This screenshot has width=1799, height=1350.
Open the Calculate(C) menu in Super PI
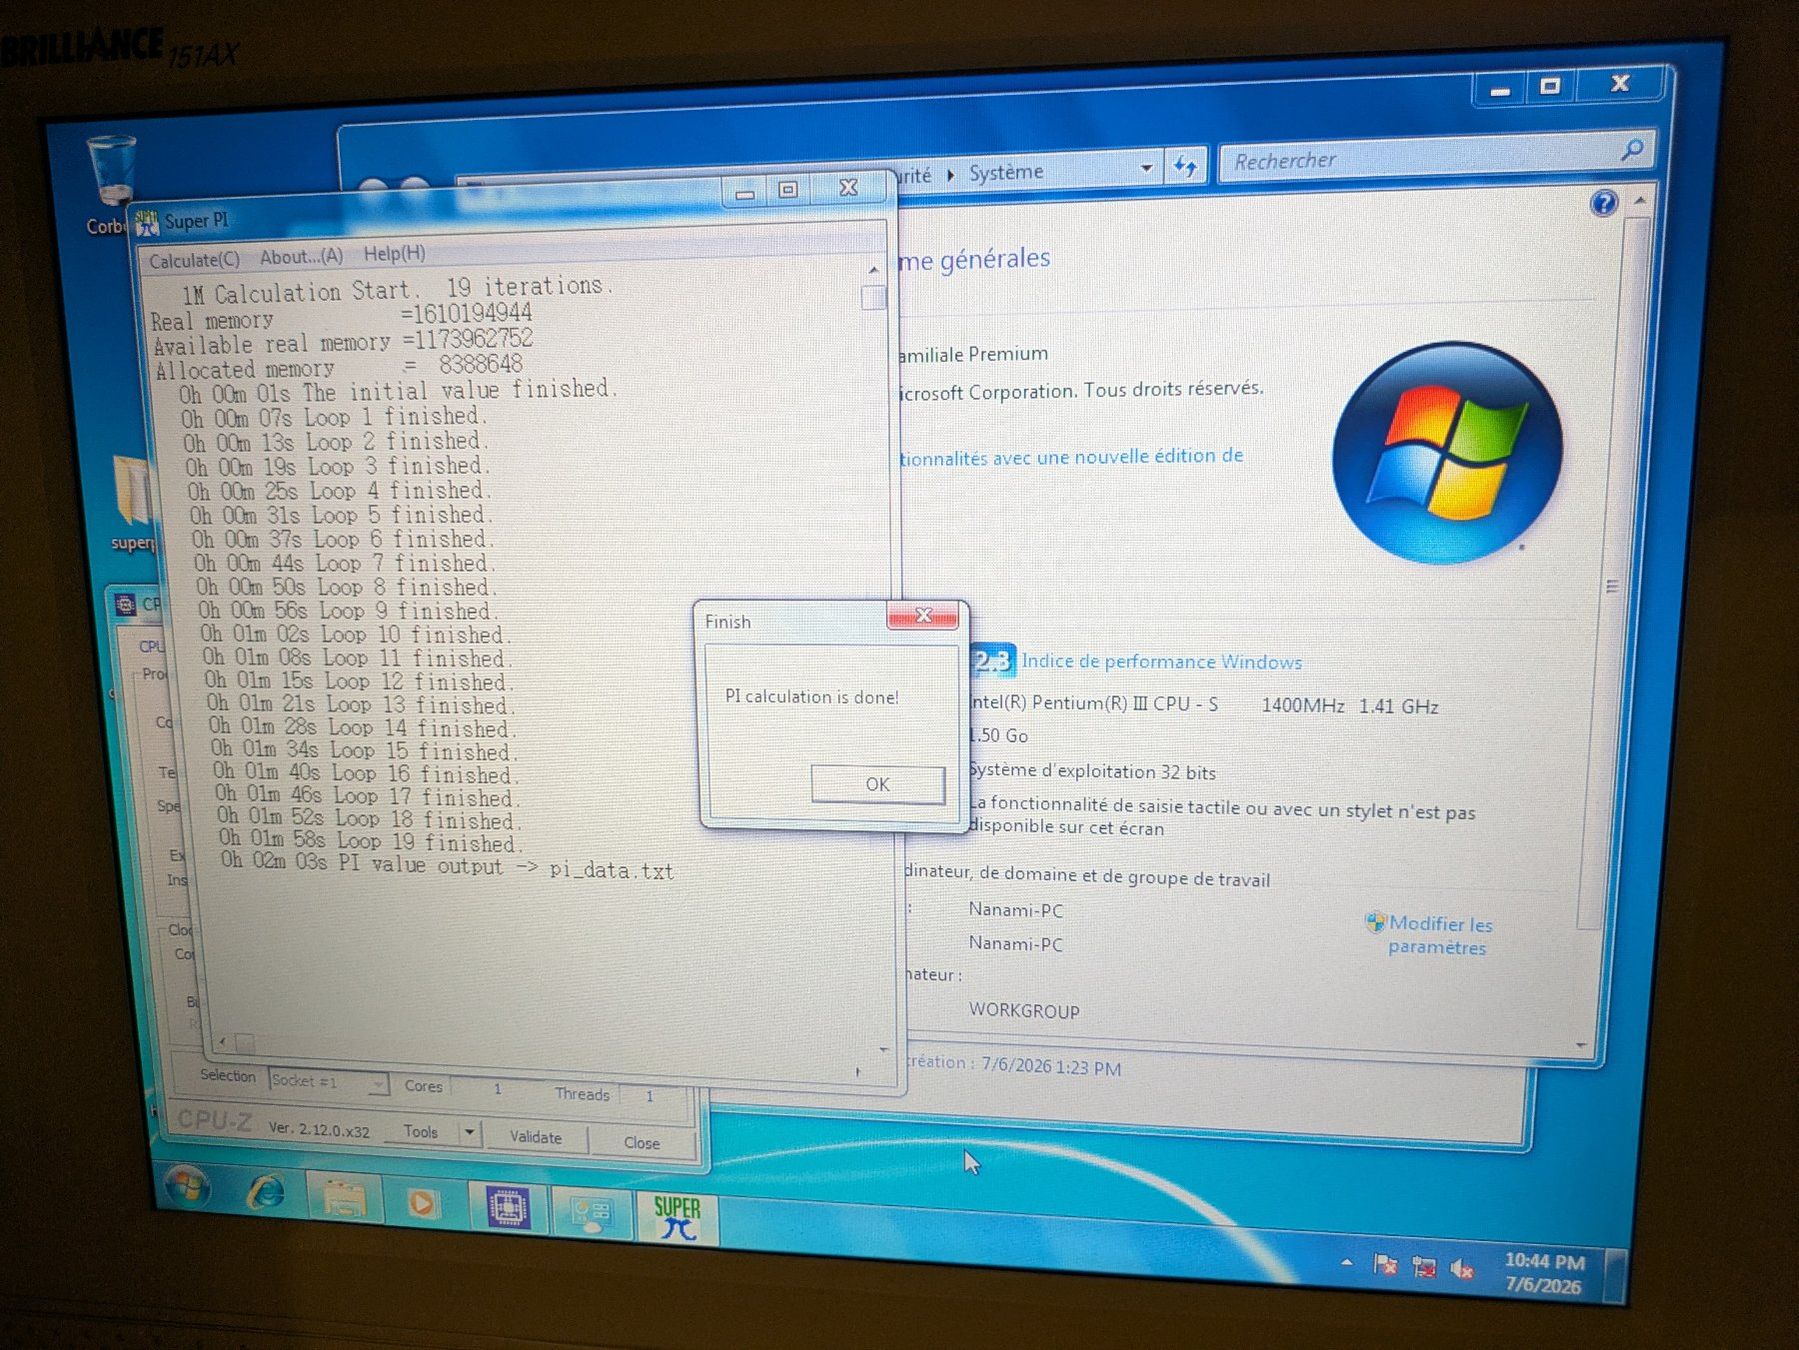[194, 260]
